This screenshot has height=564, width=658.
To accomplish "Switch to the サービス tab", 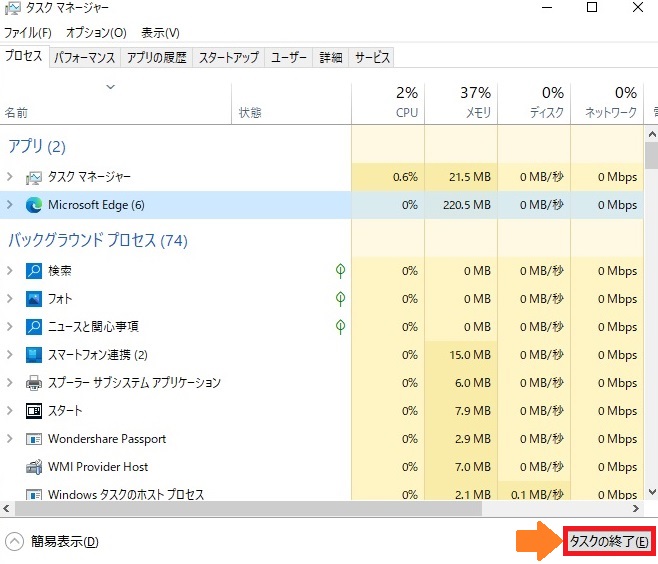I will [x=372, y=57].
